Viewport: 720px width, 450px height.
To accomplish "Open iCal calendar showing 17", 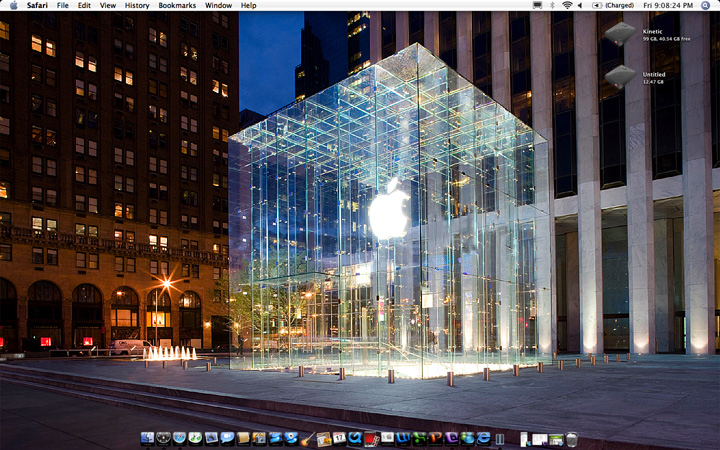I will point(339,438).
